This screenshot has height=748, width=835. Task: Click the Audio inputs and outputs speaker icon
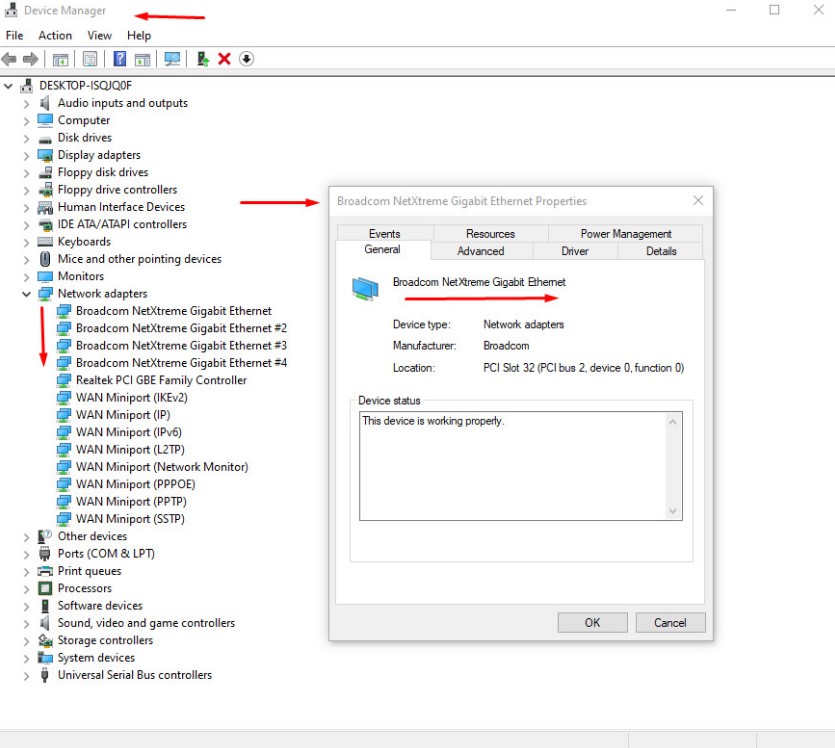pyautogui.click(x=45, y=103)
